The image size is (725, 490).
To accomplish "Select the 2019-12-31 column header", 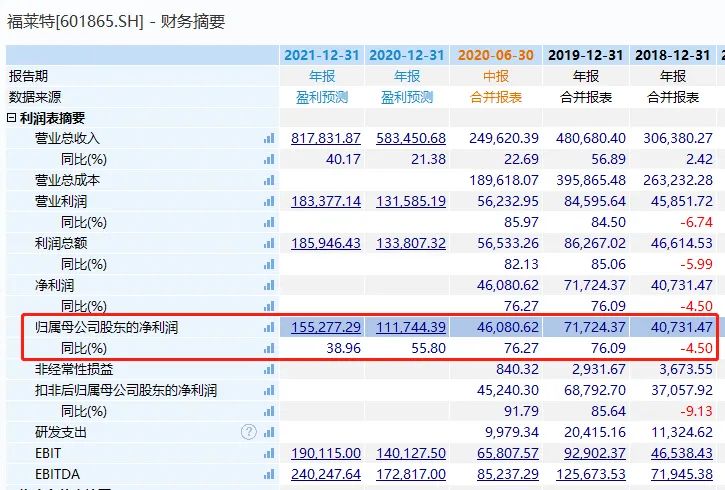I will pos(586,55).
